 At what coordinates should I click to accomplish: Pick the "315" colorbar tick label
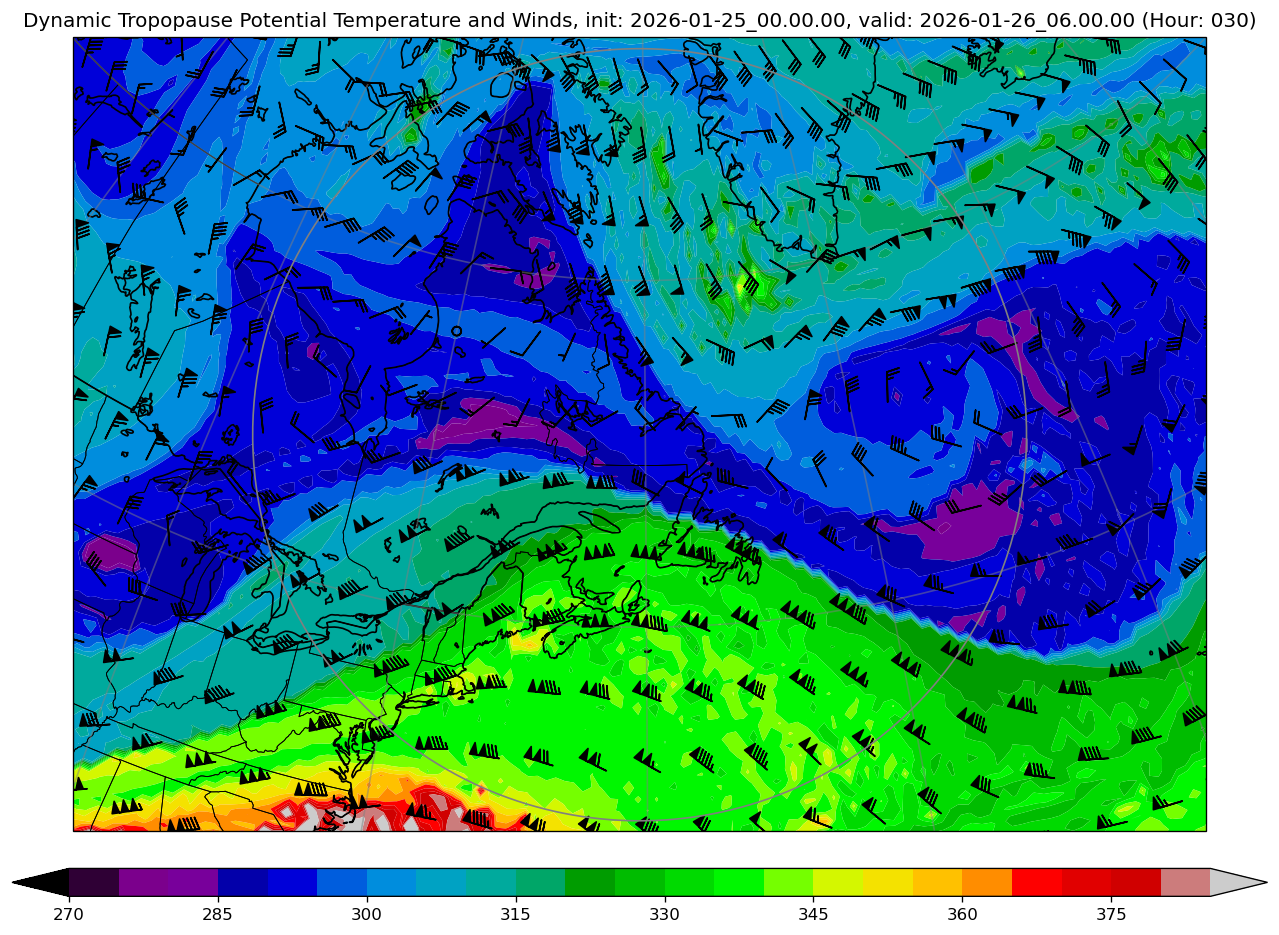[x=516, y=915]
